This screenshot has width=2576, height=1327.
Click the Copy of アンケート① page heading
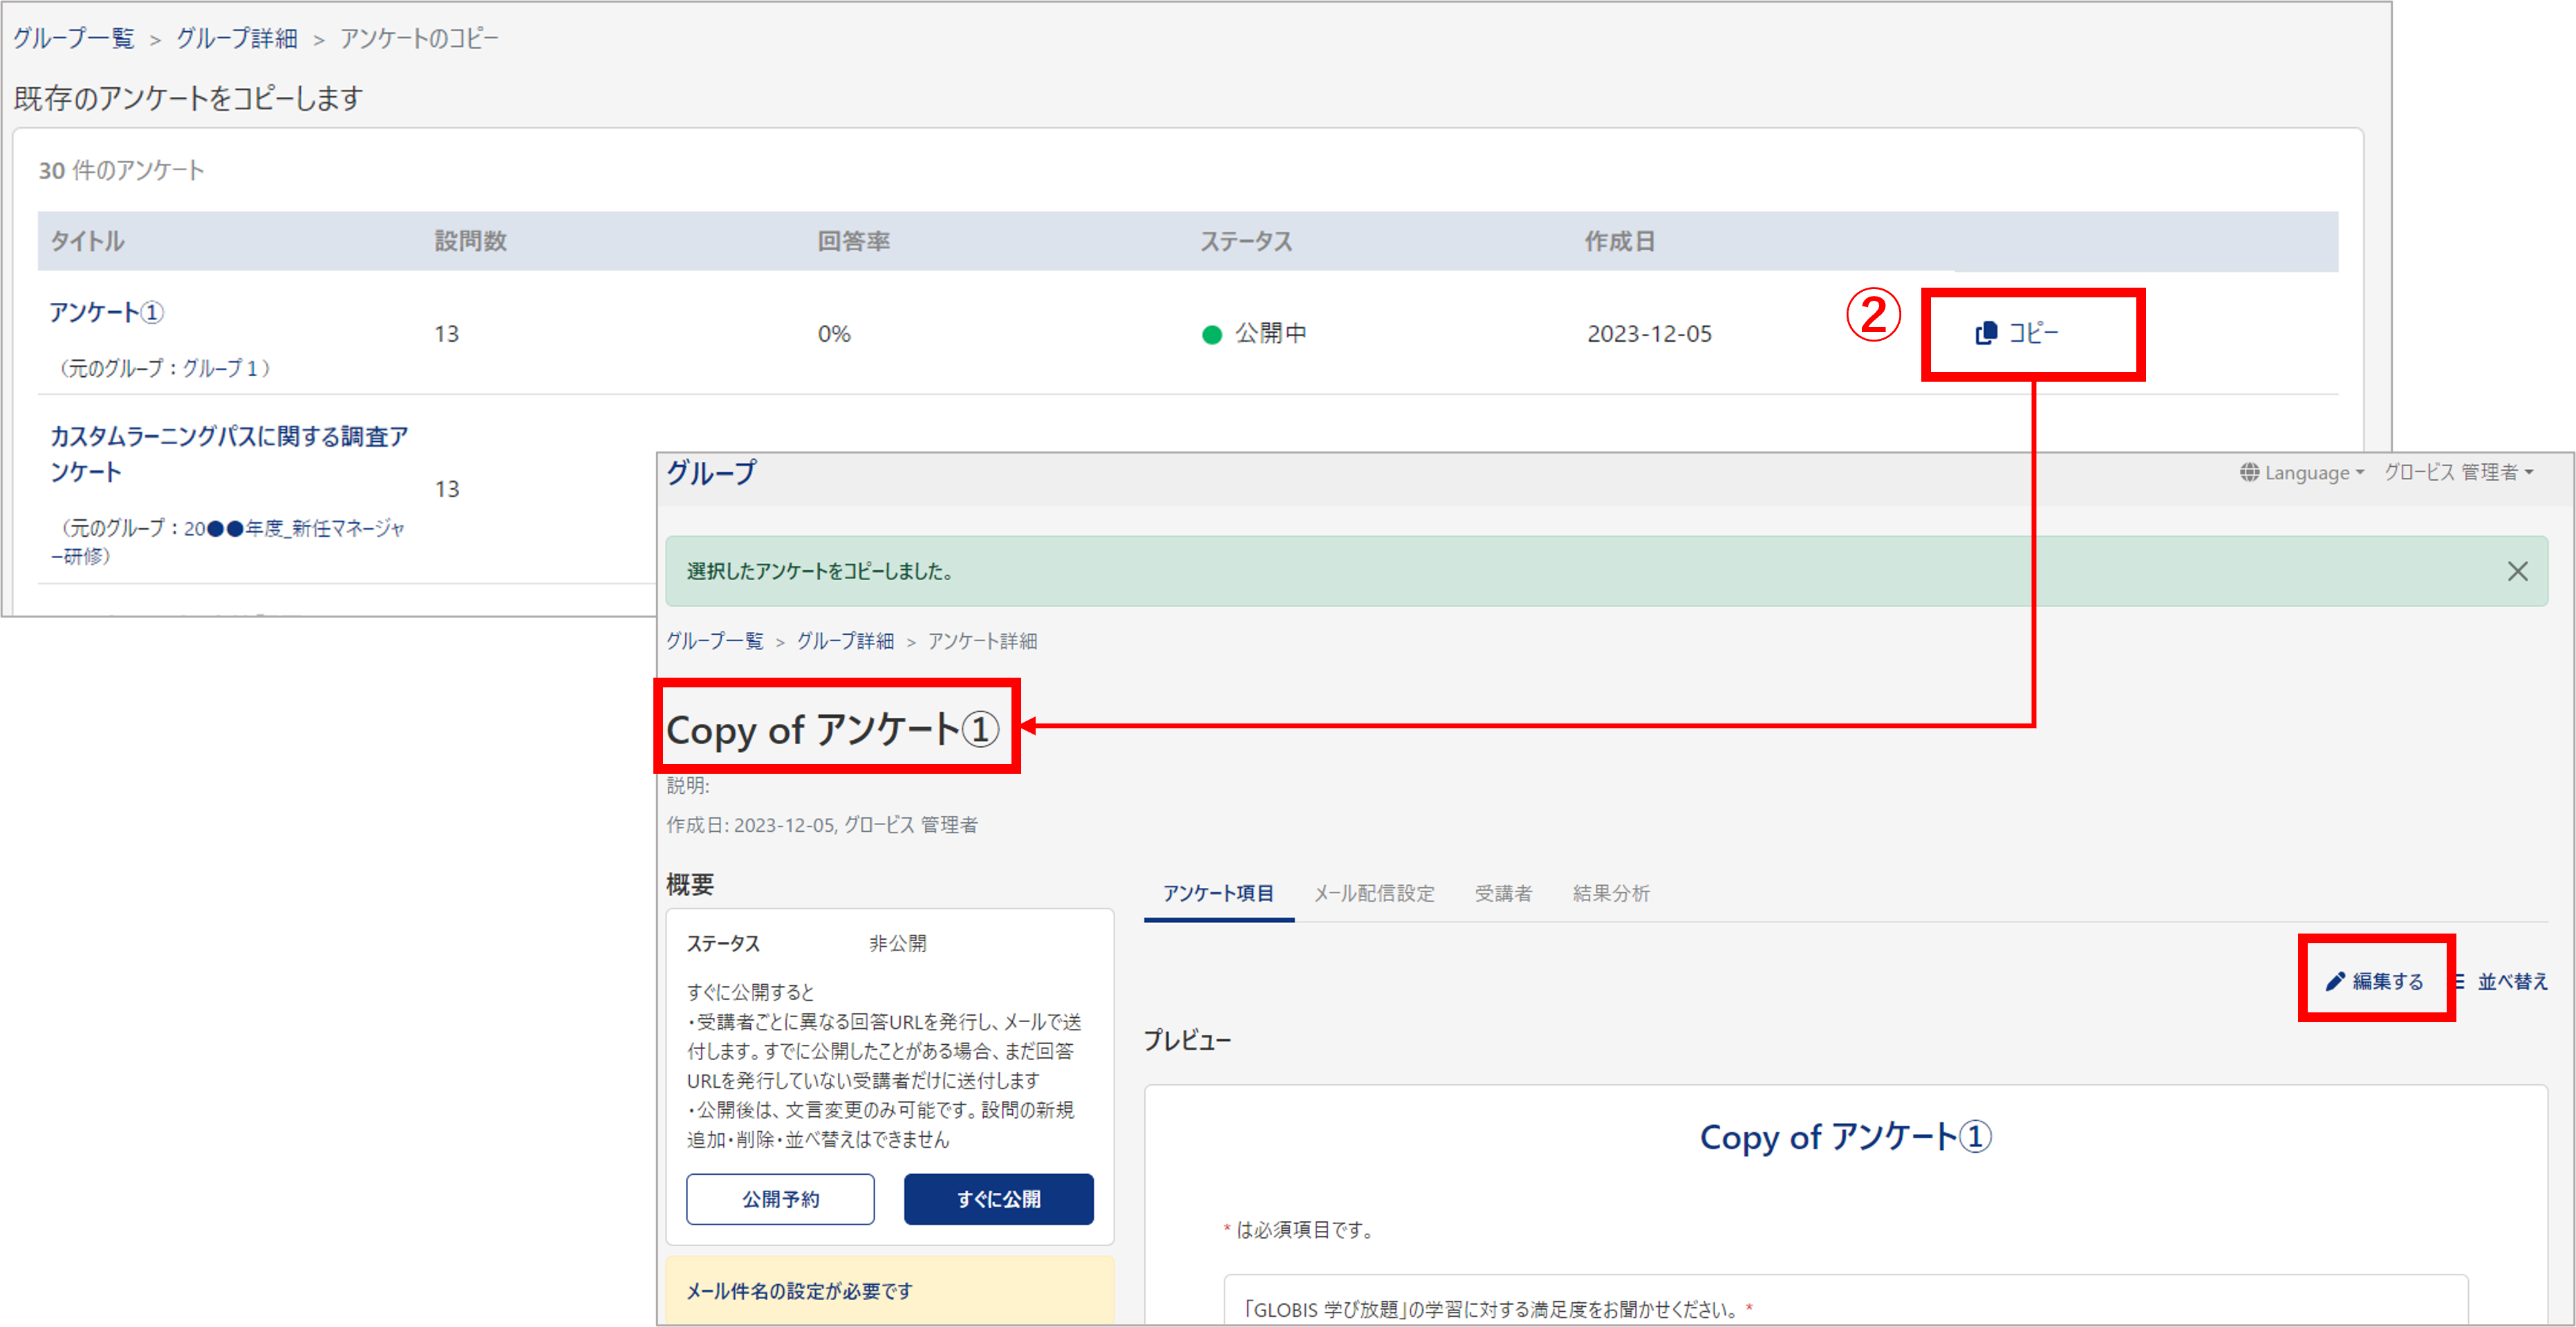832,729
